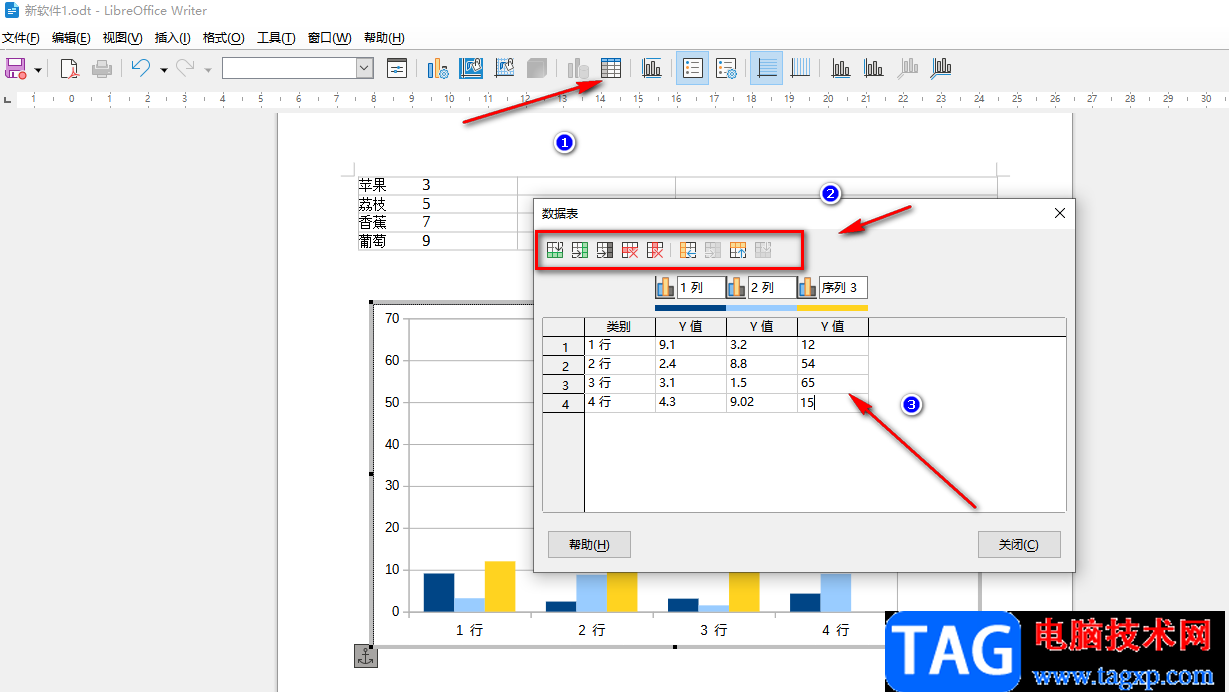Image resolution: width=1229 pixels, height=692 pixels.
Task: Open the 帮助(H) menu
Action: tap(384, 38)
